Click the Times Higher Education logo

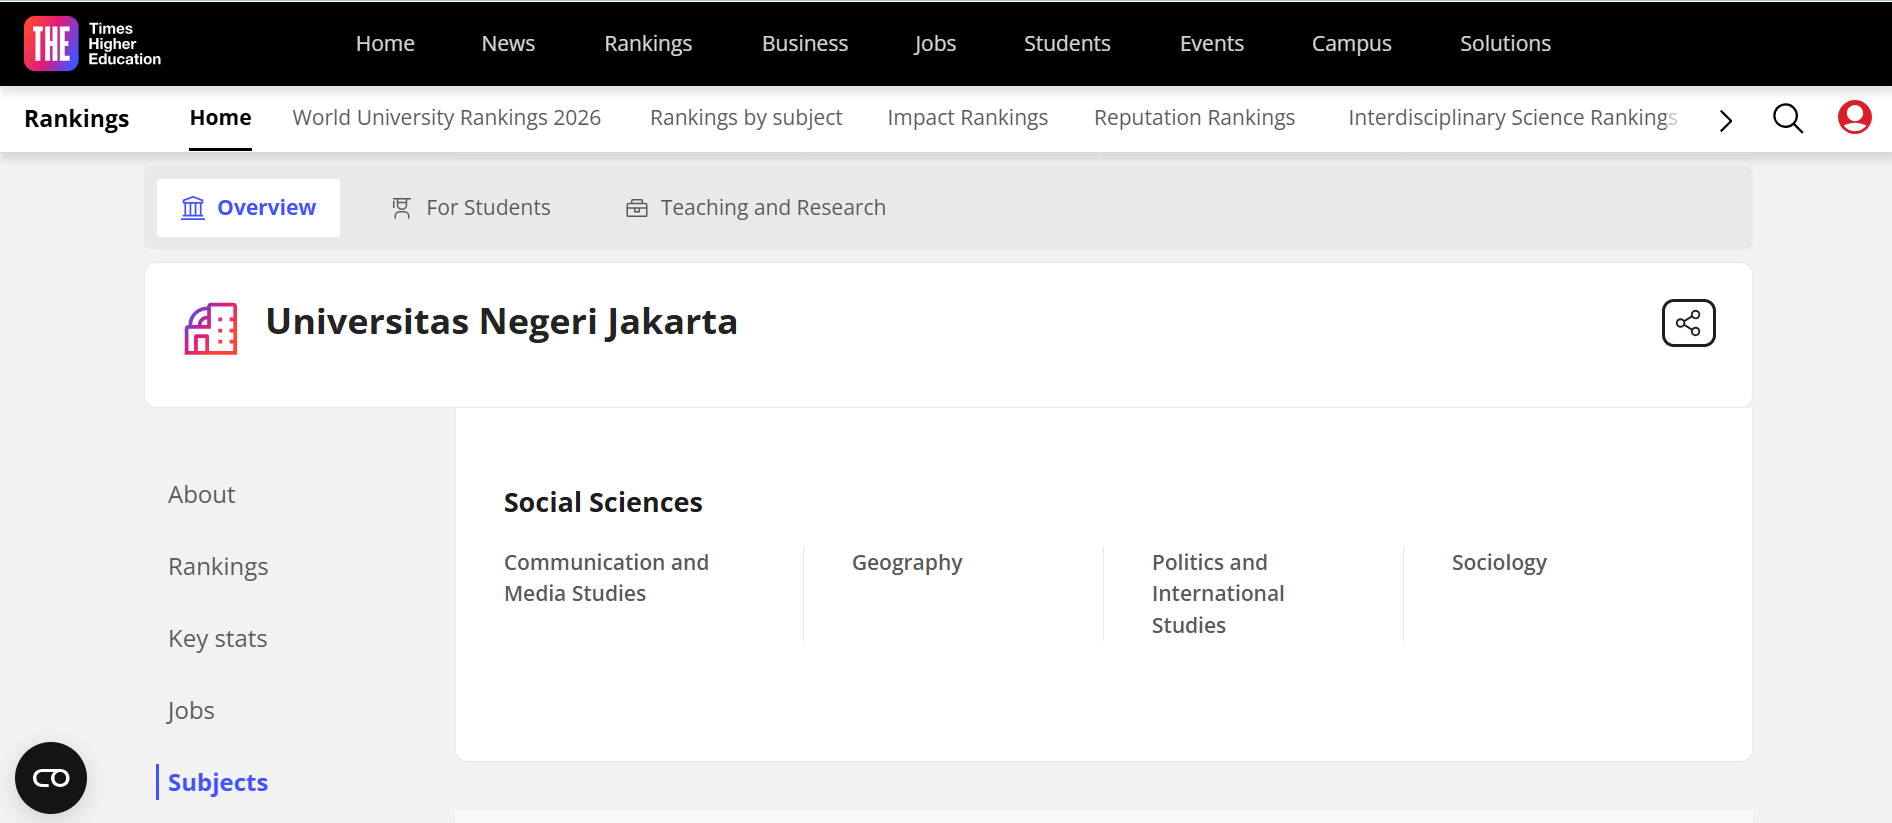click(92, 44)
